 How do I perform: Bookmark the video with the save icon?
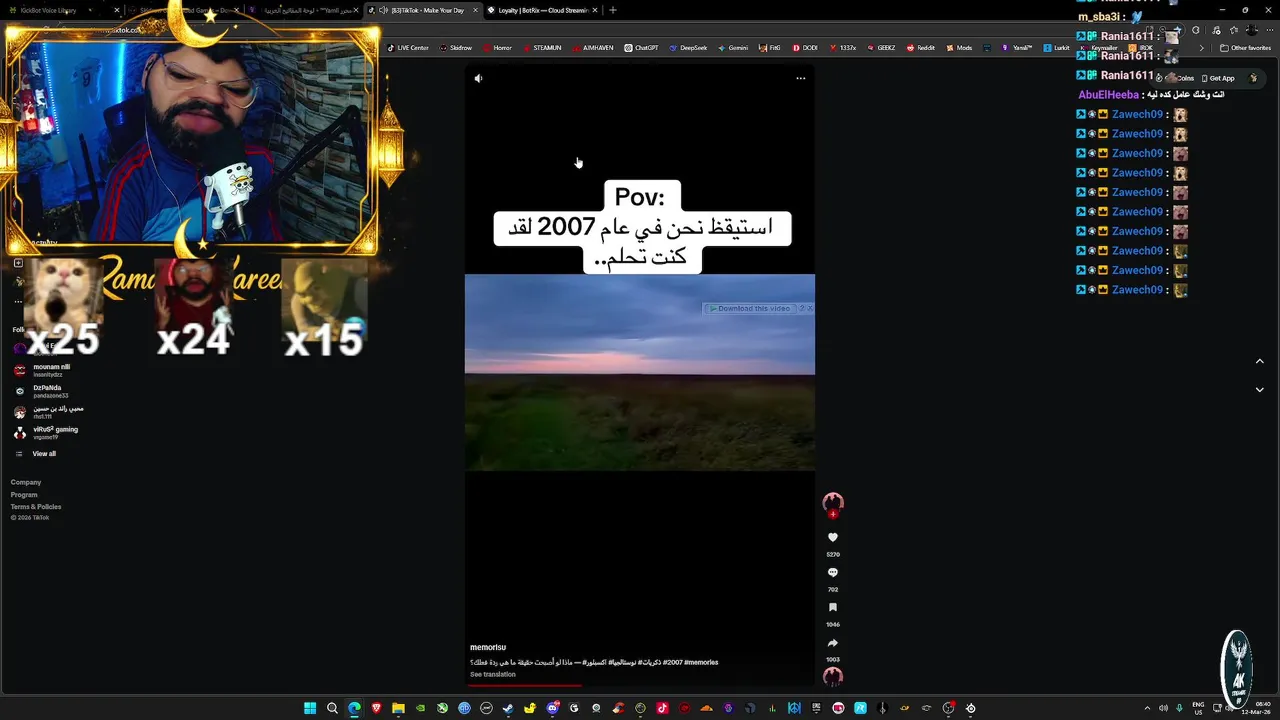tap(833, 607)
